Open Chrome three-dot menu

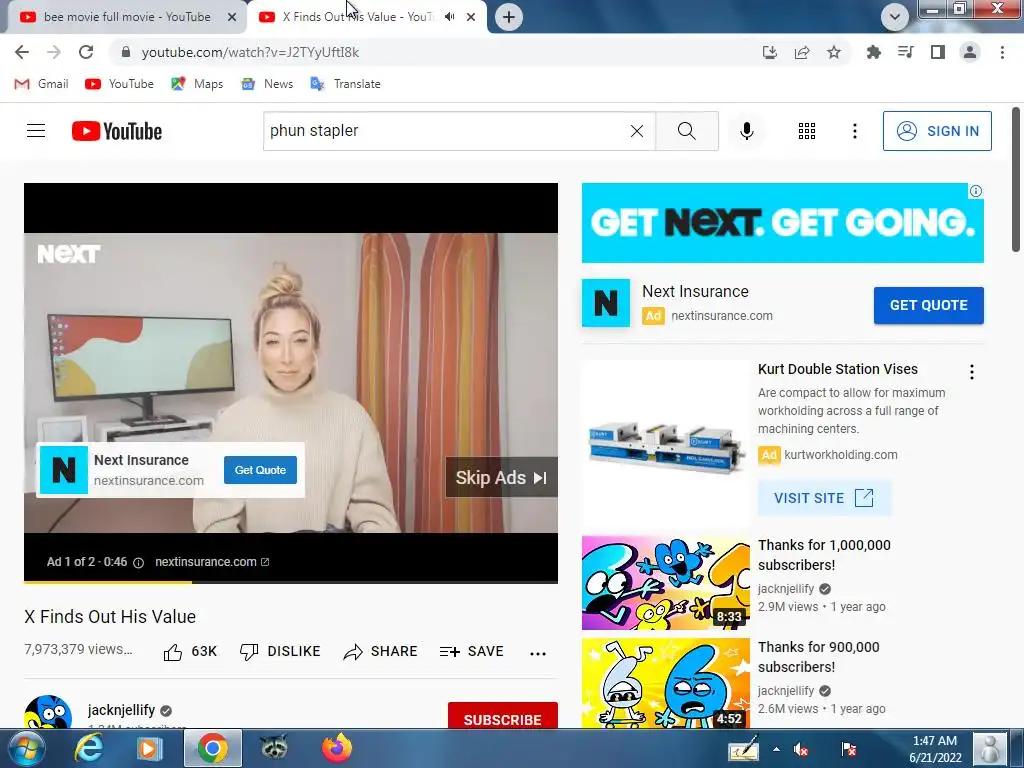[1002, 52]
